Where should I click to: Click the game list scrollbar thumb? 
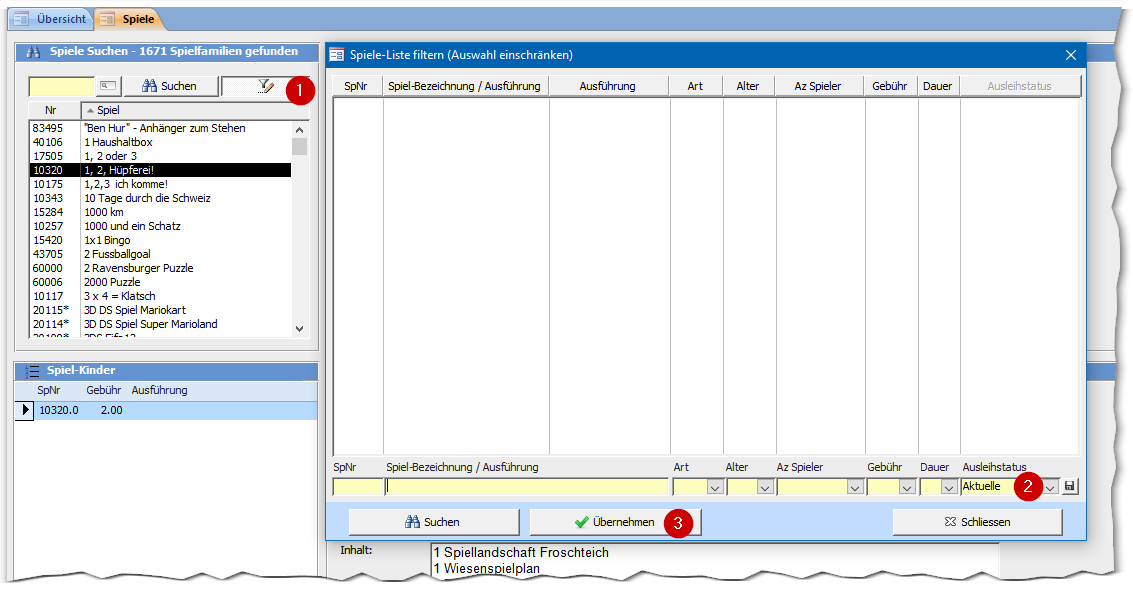pyautogui.click(x=300, y=147)
